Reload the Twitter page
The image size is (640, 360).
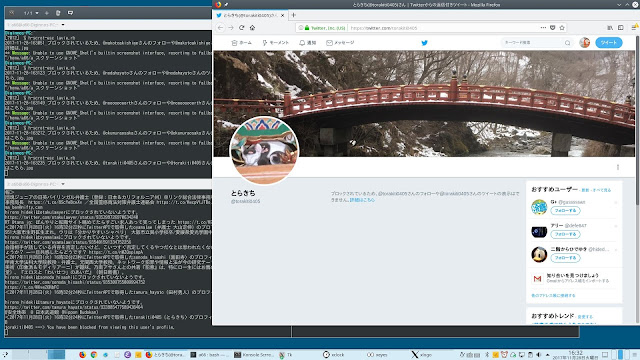tap(242, 28)
